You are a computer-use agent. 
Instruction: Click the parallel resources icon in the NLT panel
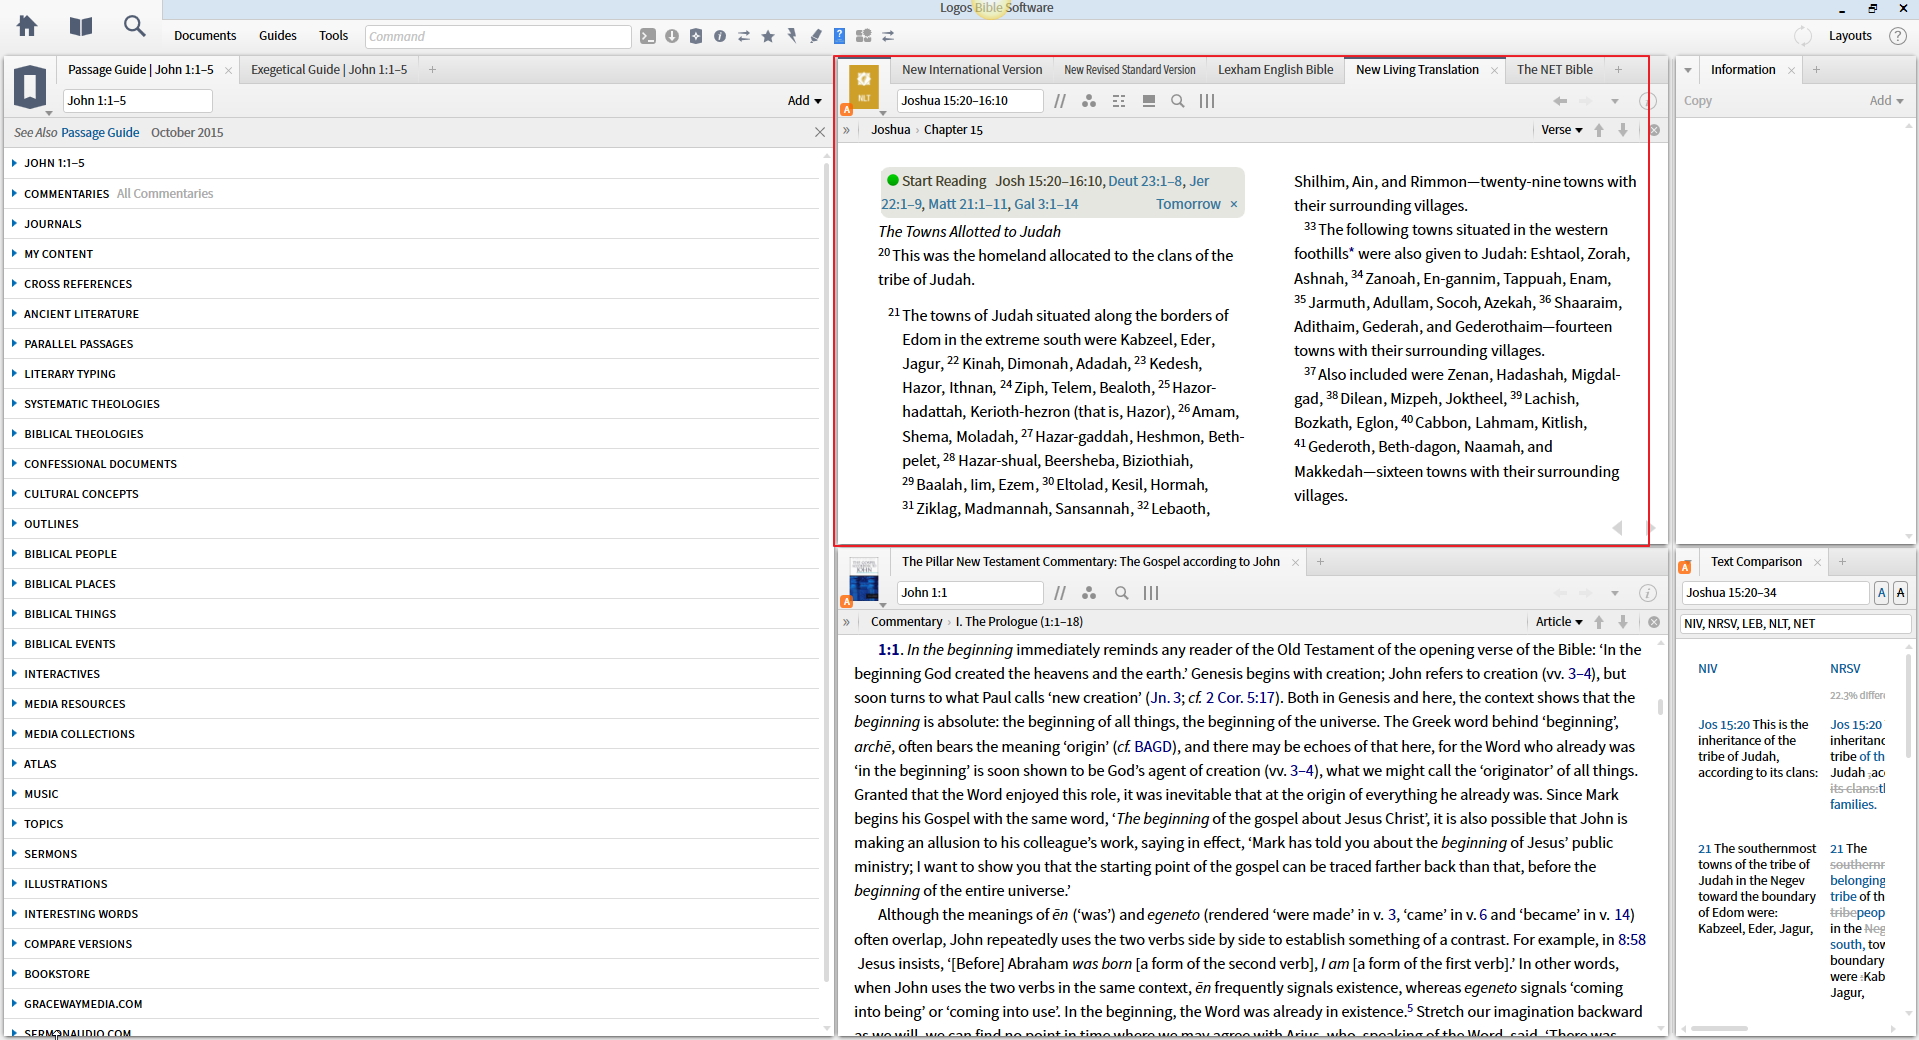click(1060, 101)
